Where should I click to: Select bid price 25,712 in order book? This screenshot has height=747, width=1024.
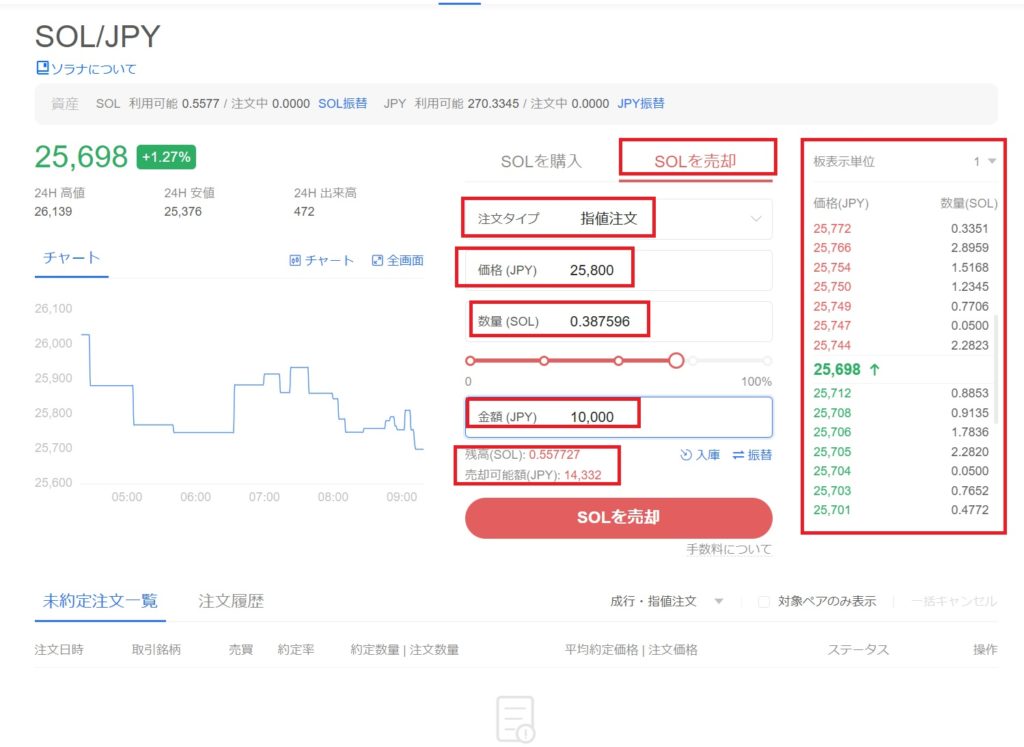(x=832, y=393)
